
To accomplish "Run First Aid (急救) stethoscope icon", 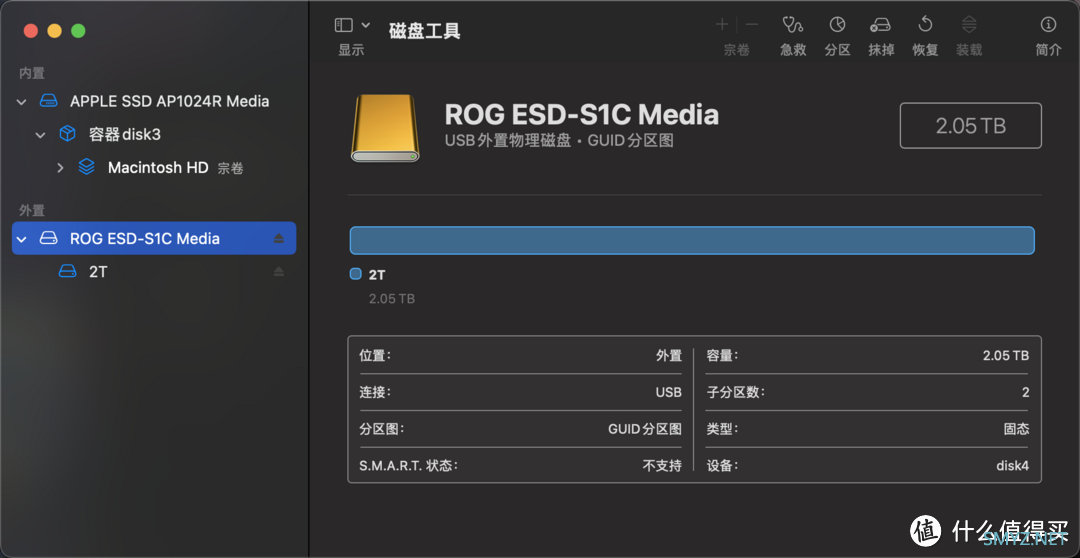I will pos(793,25).
